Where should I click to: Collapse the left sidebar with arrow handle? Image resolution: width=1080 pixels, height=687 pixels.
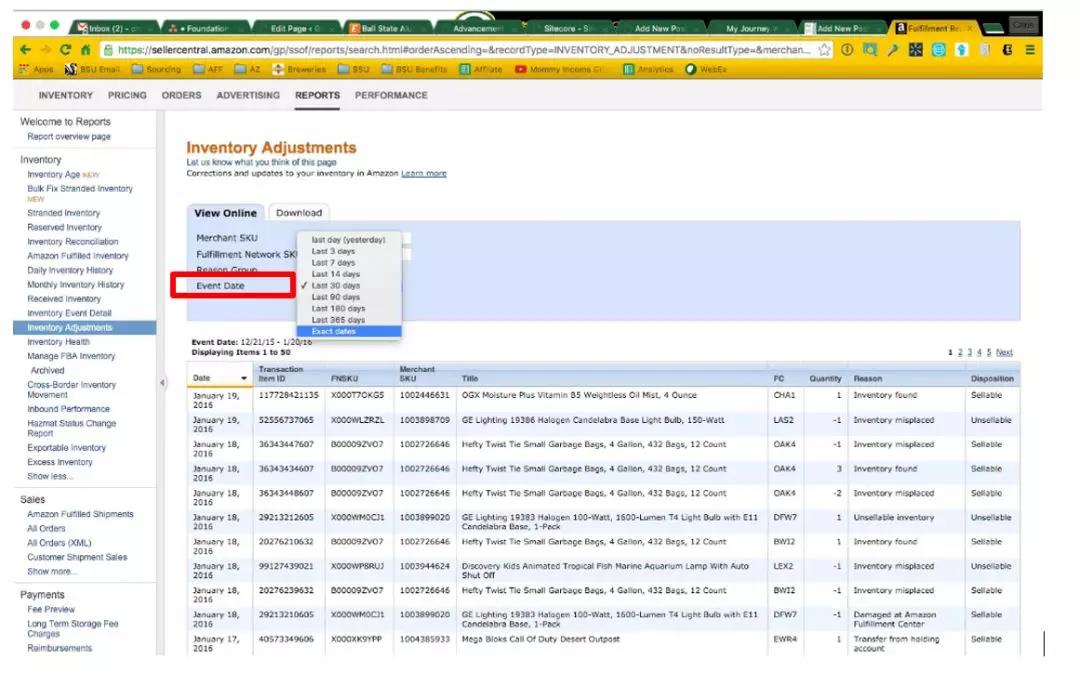(163, 382)
